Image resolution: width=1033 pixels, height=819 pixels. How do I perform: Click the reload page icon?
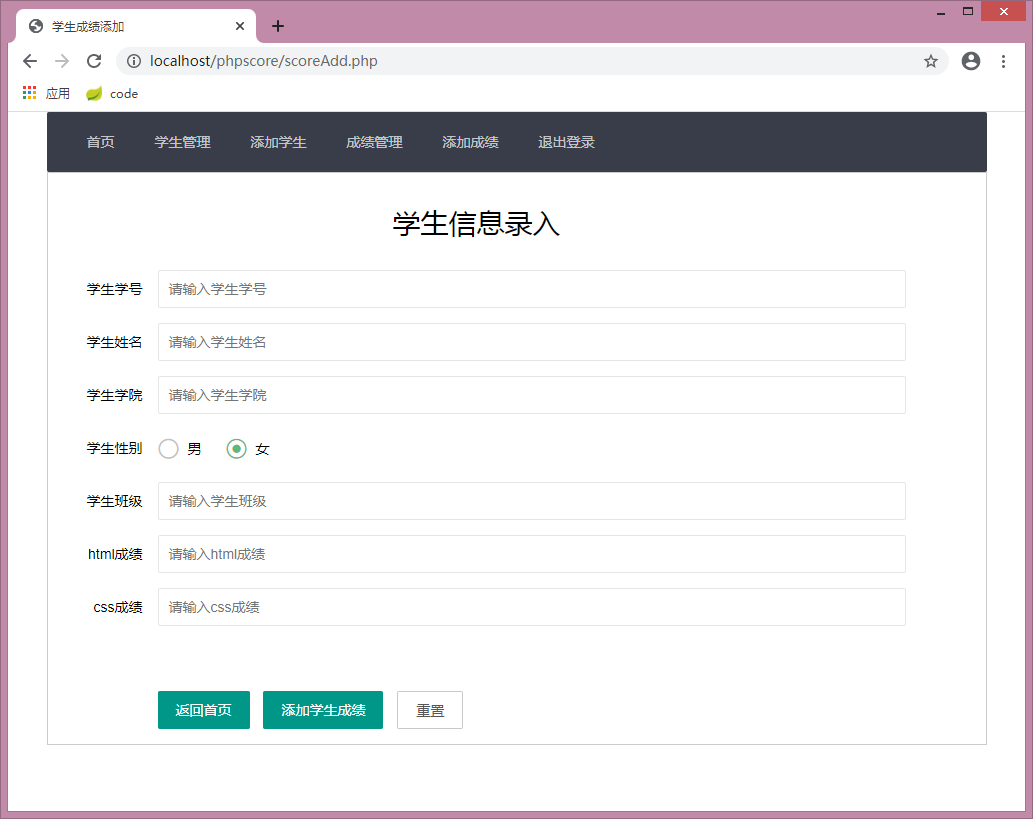pos(93,61)
